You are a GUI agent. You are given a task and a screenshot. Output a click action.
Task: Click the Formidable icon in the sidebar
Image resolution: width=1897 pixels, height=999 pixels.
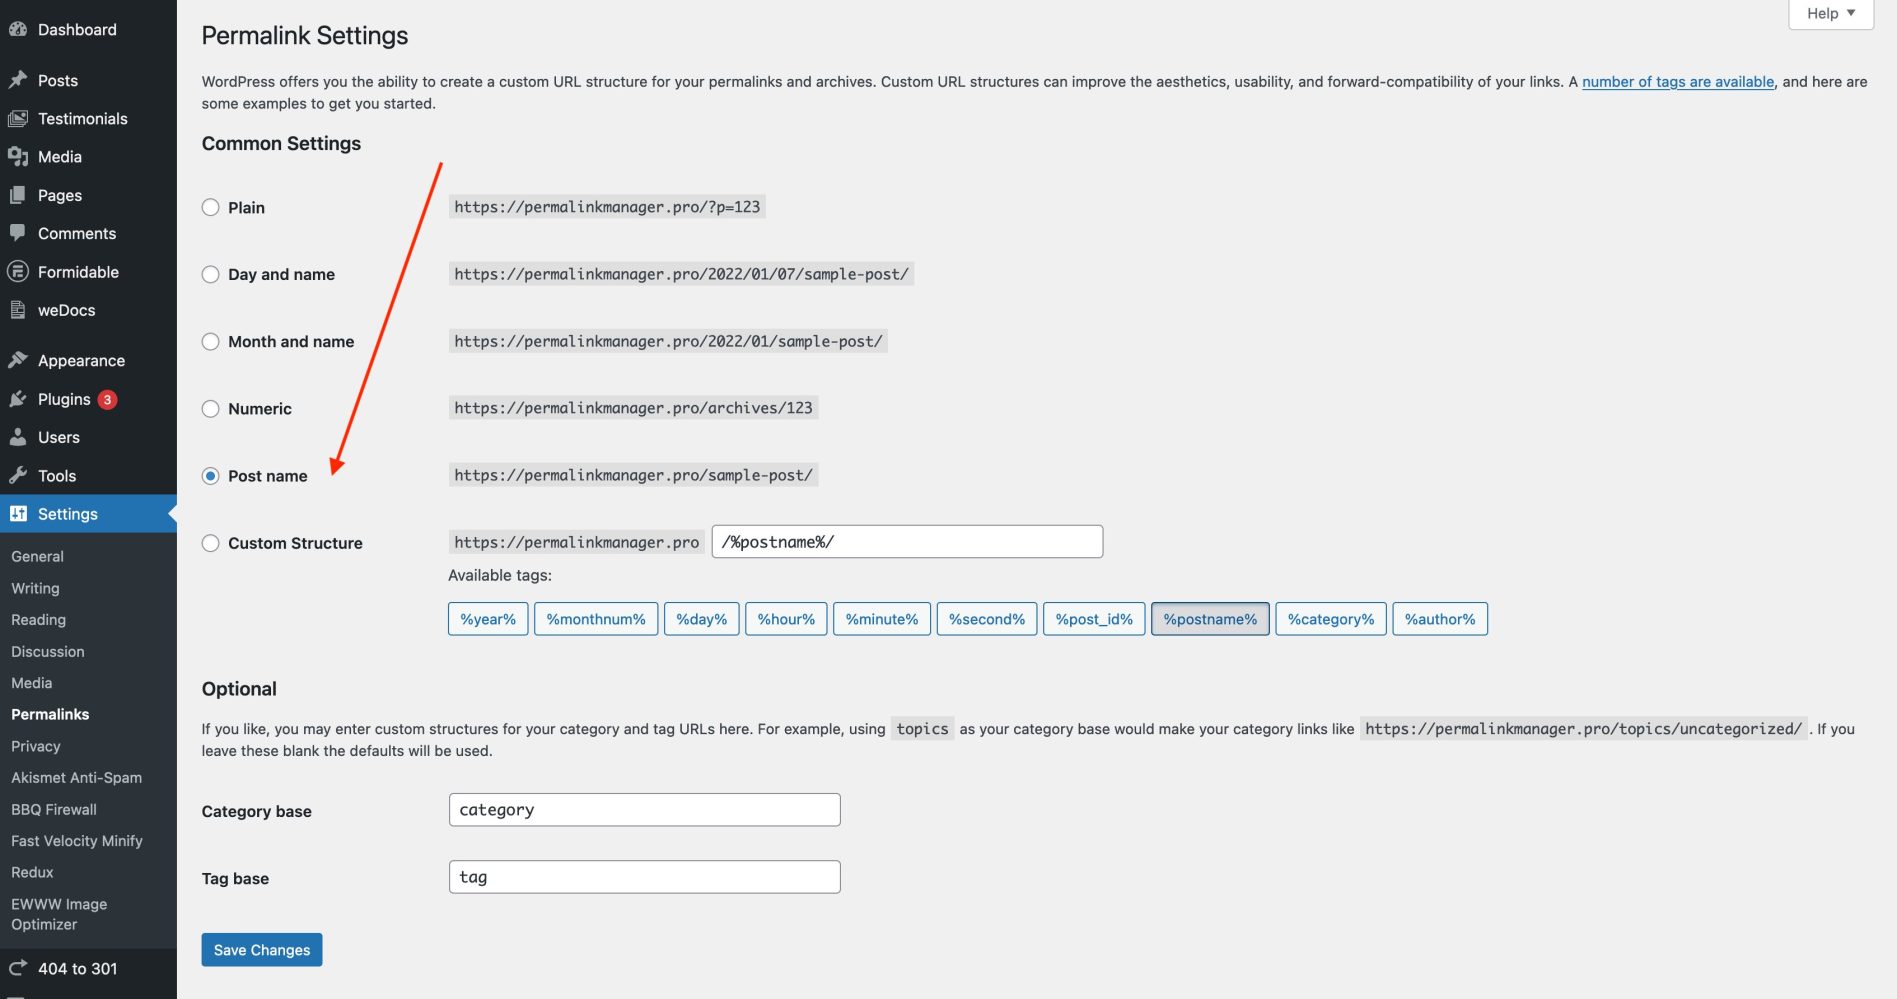click(x=18, y=271)
